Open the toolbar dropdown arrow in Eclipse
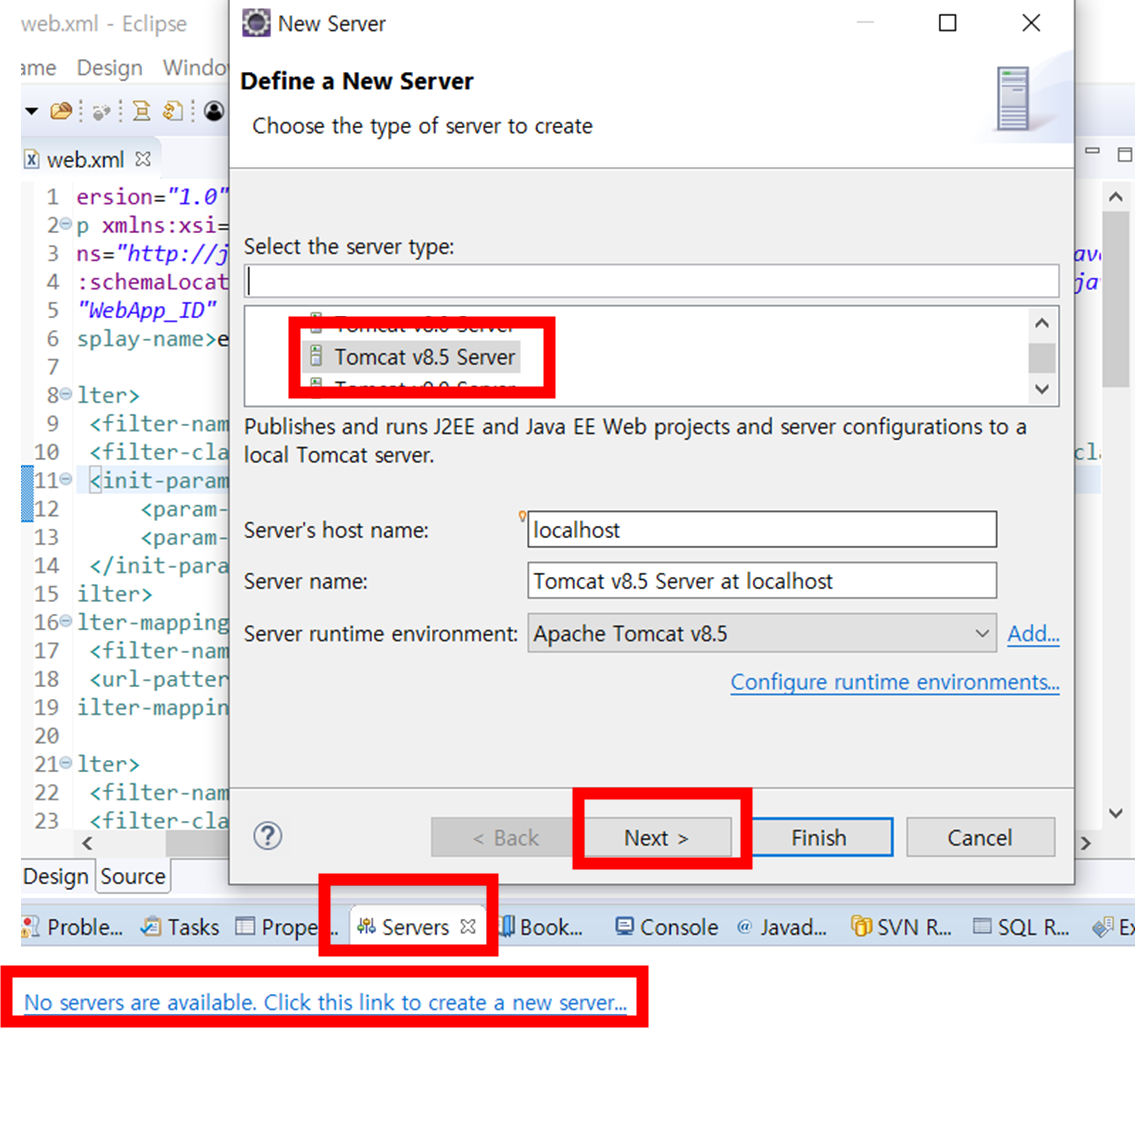This screenshot has height=1125, width=1135. click(x=31, y=111)
